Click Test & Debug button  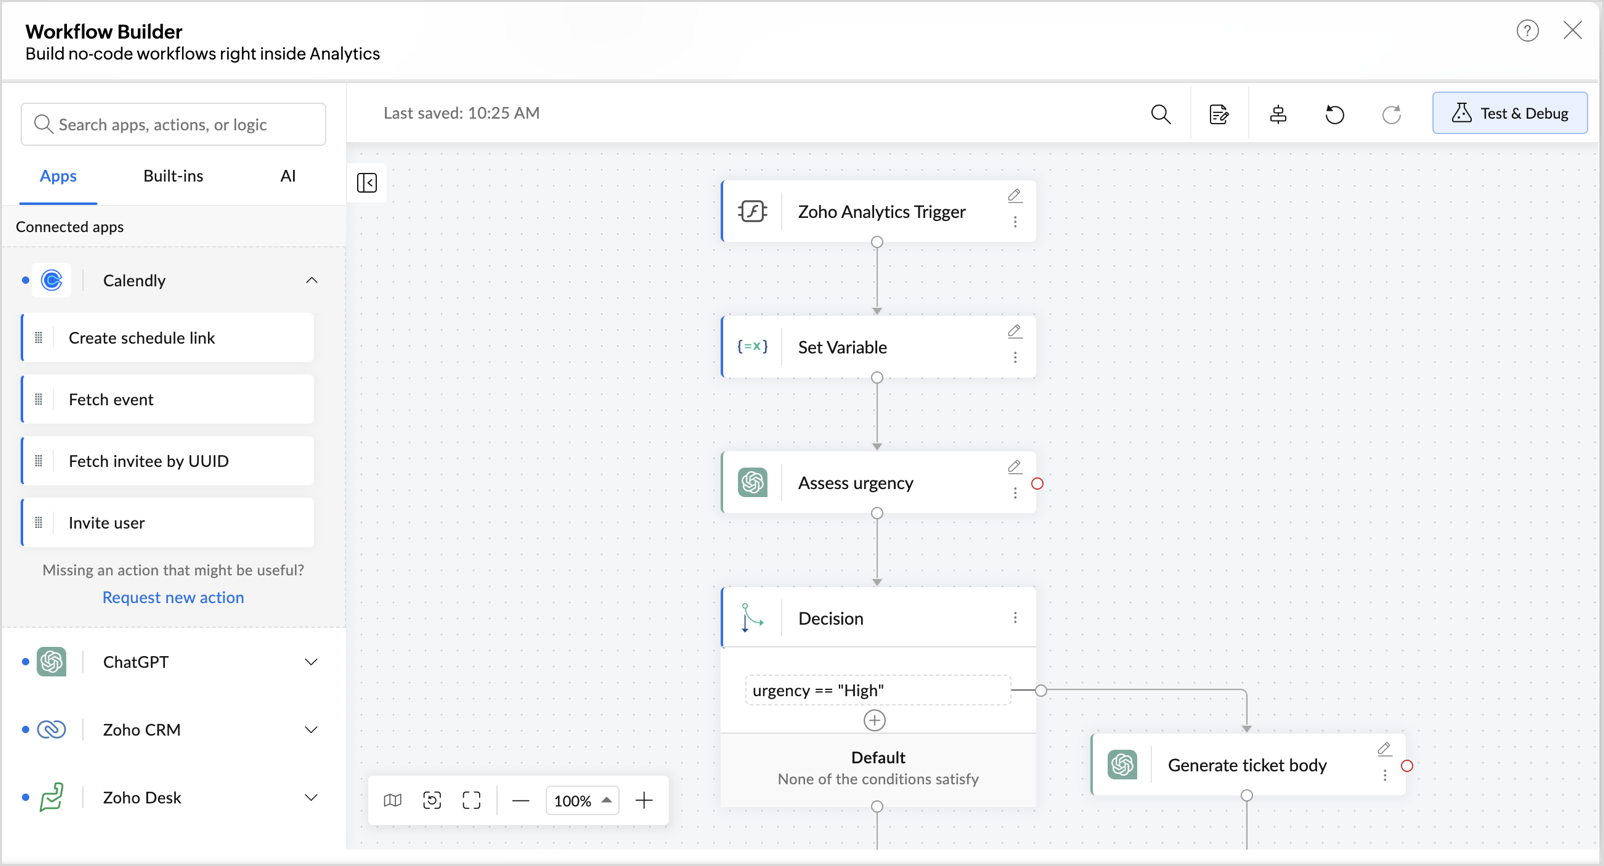click(1510, 113)
